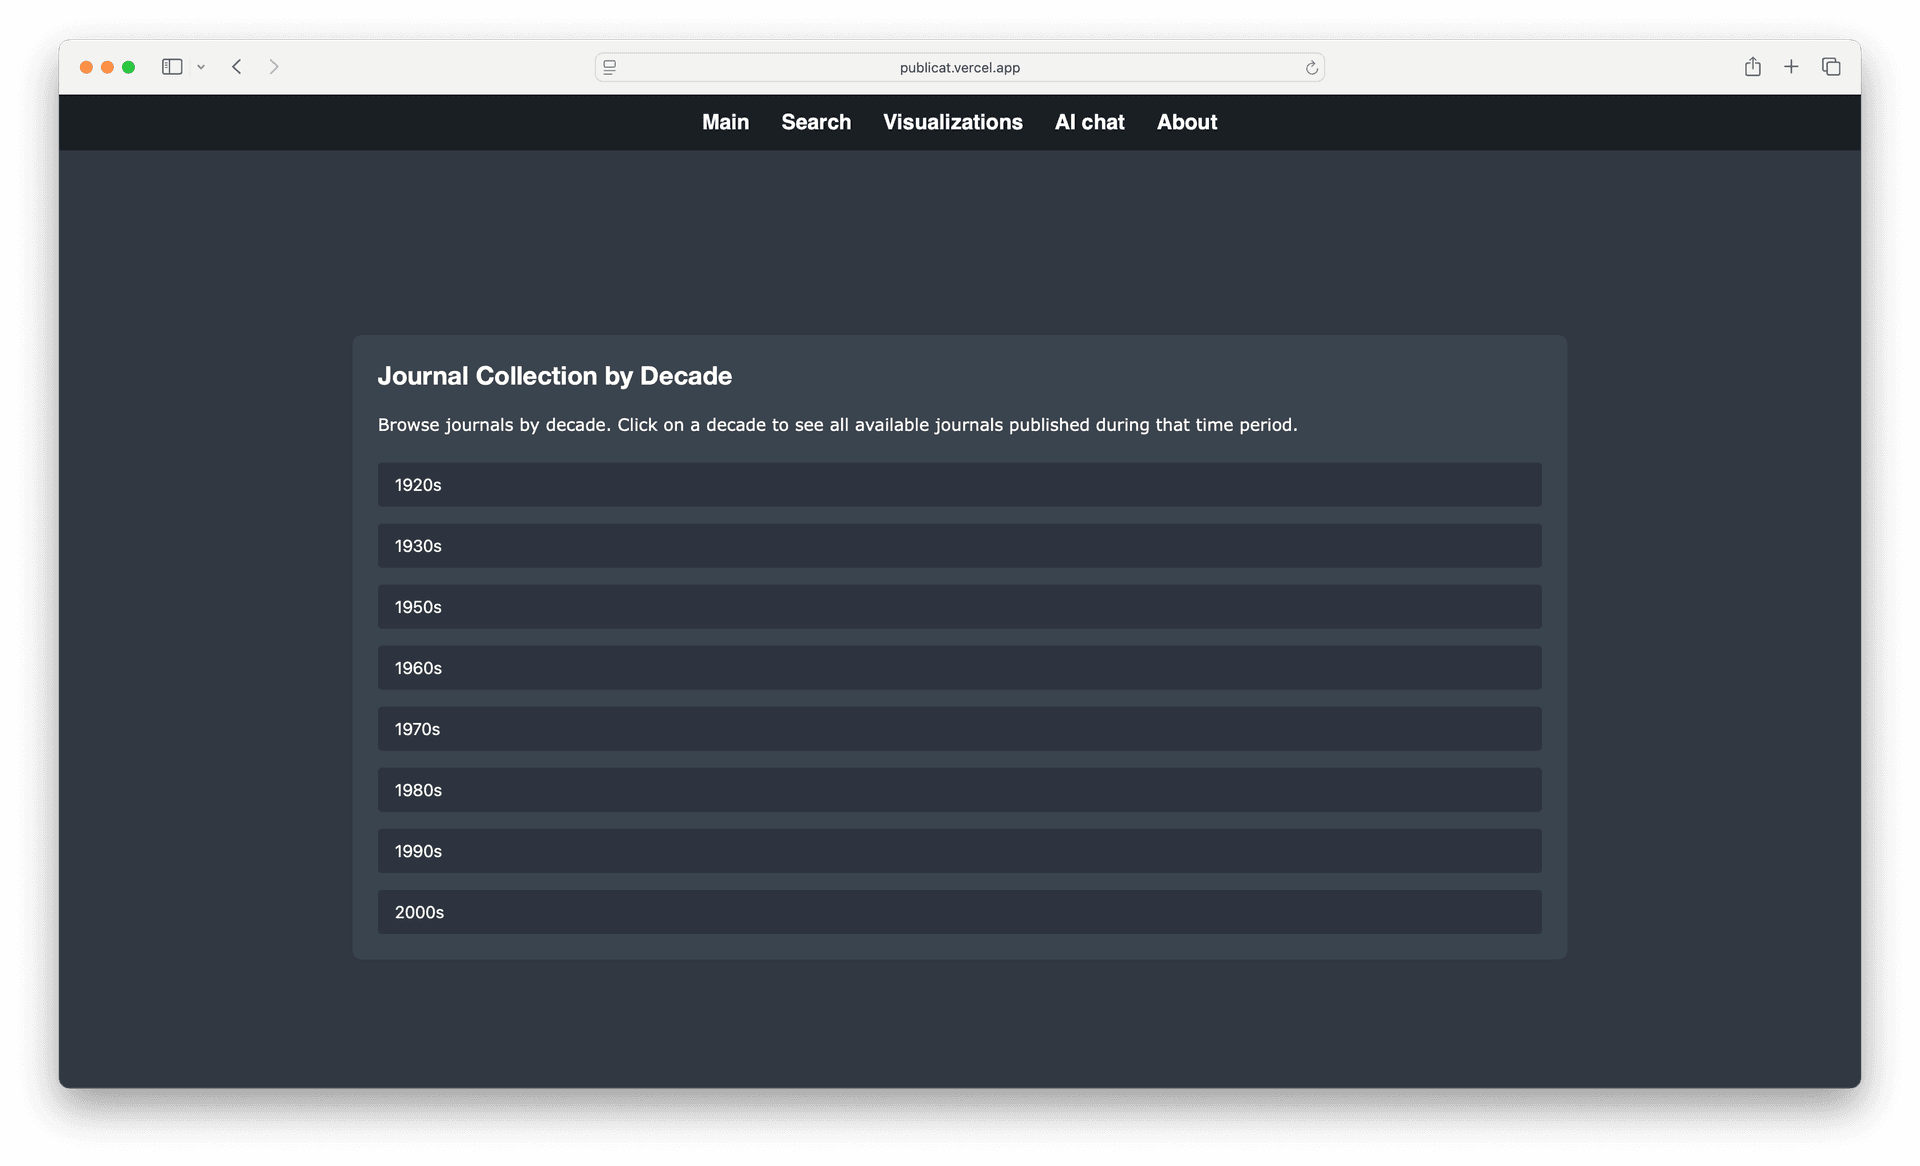This screenshot has height=1166, width=1920.
Task: Go to the Search page
Action: [x=816, y=122]
